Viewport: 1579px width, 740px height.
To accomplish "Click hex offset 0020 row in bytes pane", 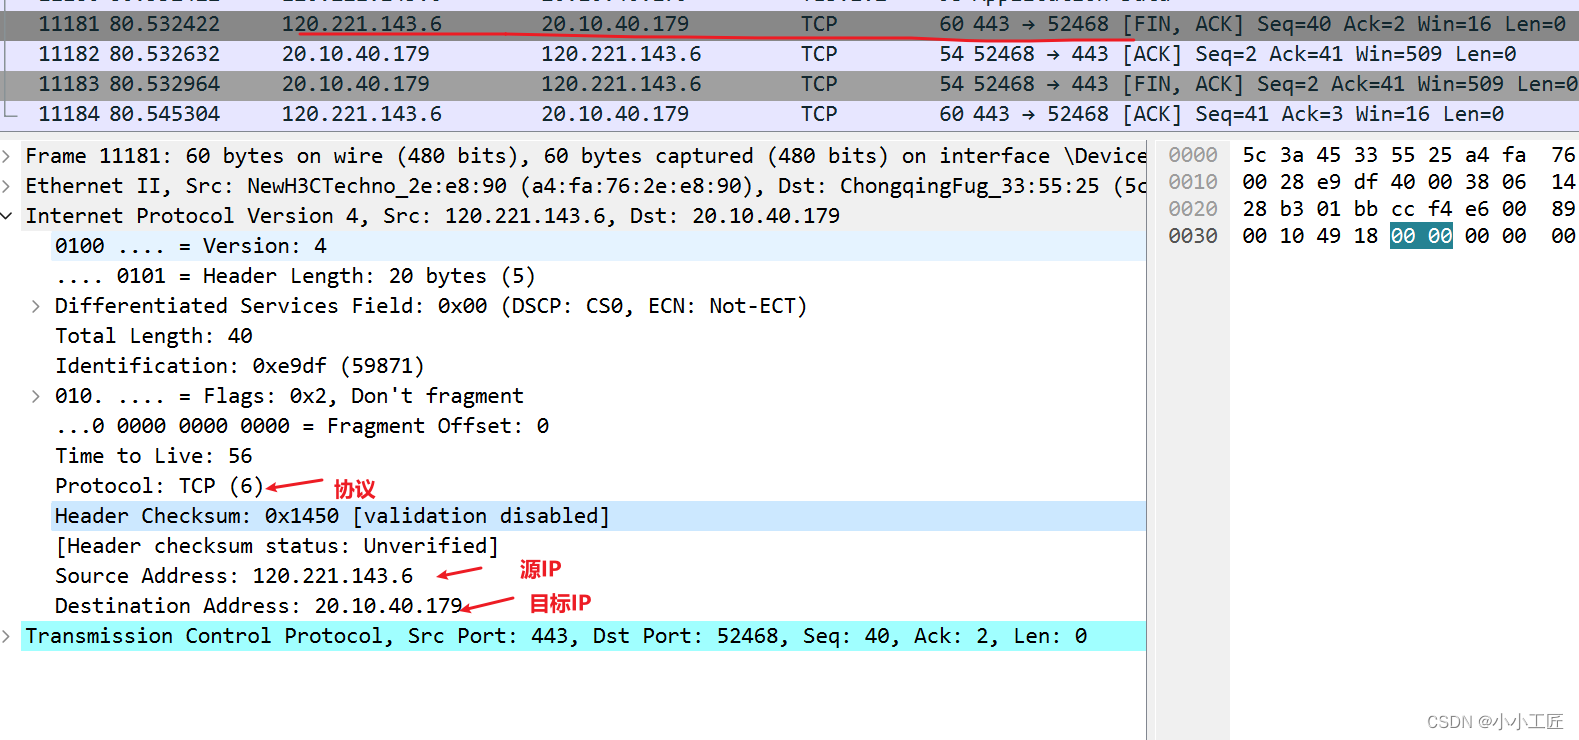I will pyautogui.click(x=1193, y=209).
